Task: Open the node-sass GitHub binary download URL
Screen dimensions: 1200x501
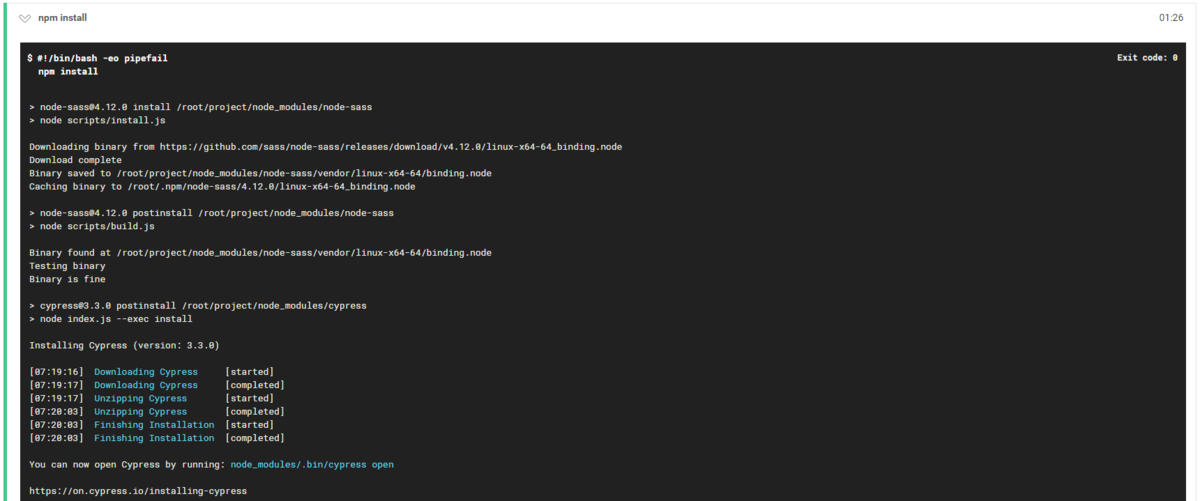Action: click(x=391, y=147)
